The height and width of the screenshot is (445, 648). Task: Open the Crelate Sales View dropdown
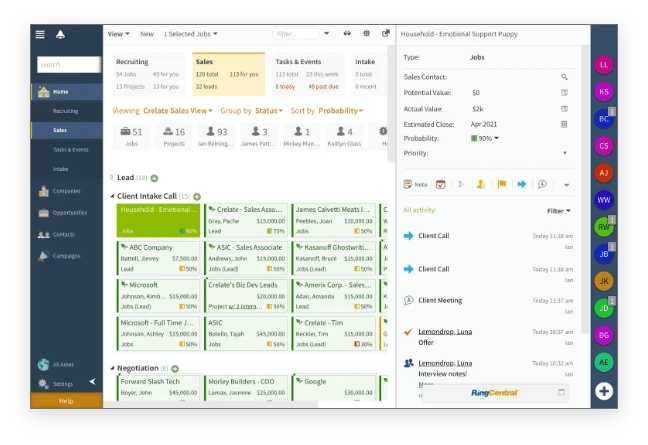click(x=178, y=111)
